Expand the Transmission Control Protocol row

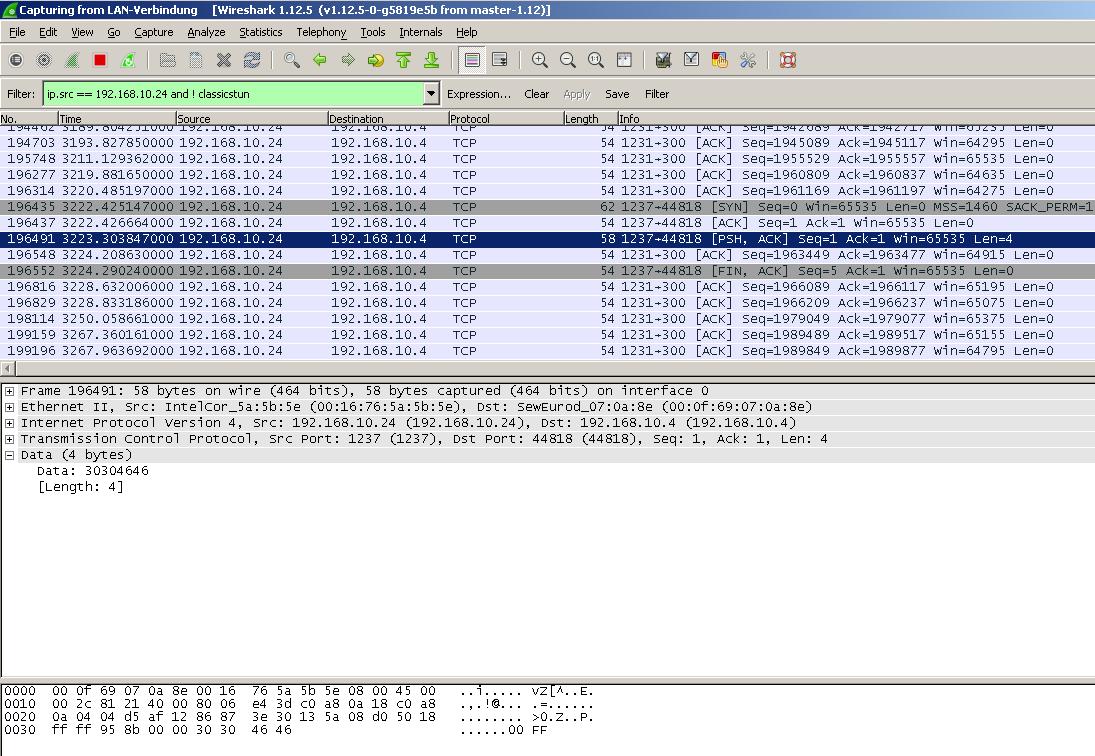pos(10,439)
